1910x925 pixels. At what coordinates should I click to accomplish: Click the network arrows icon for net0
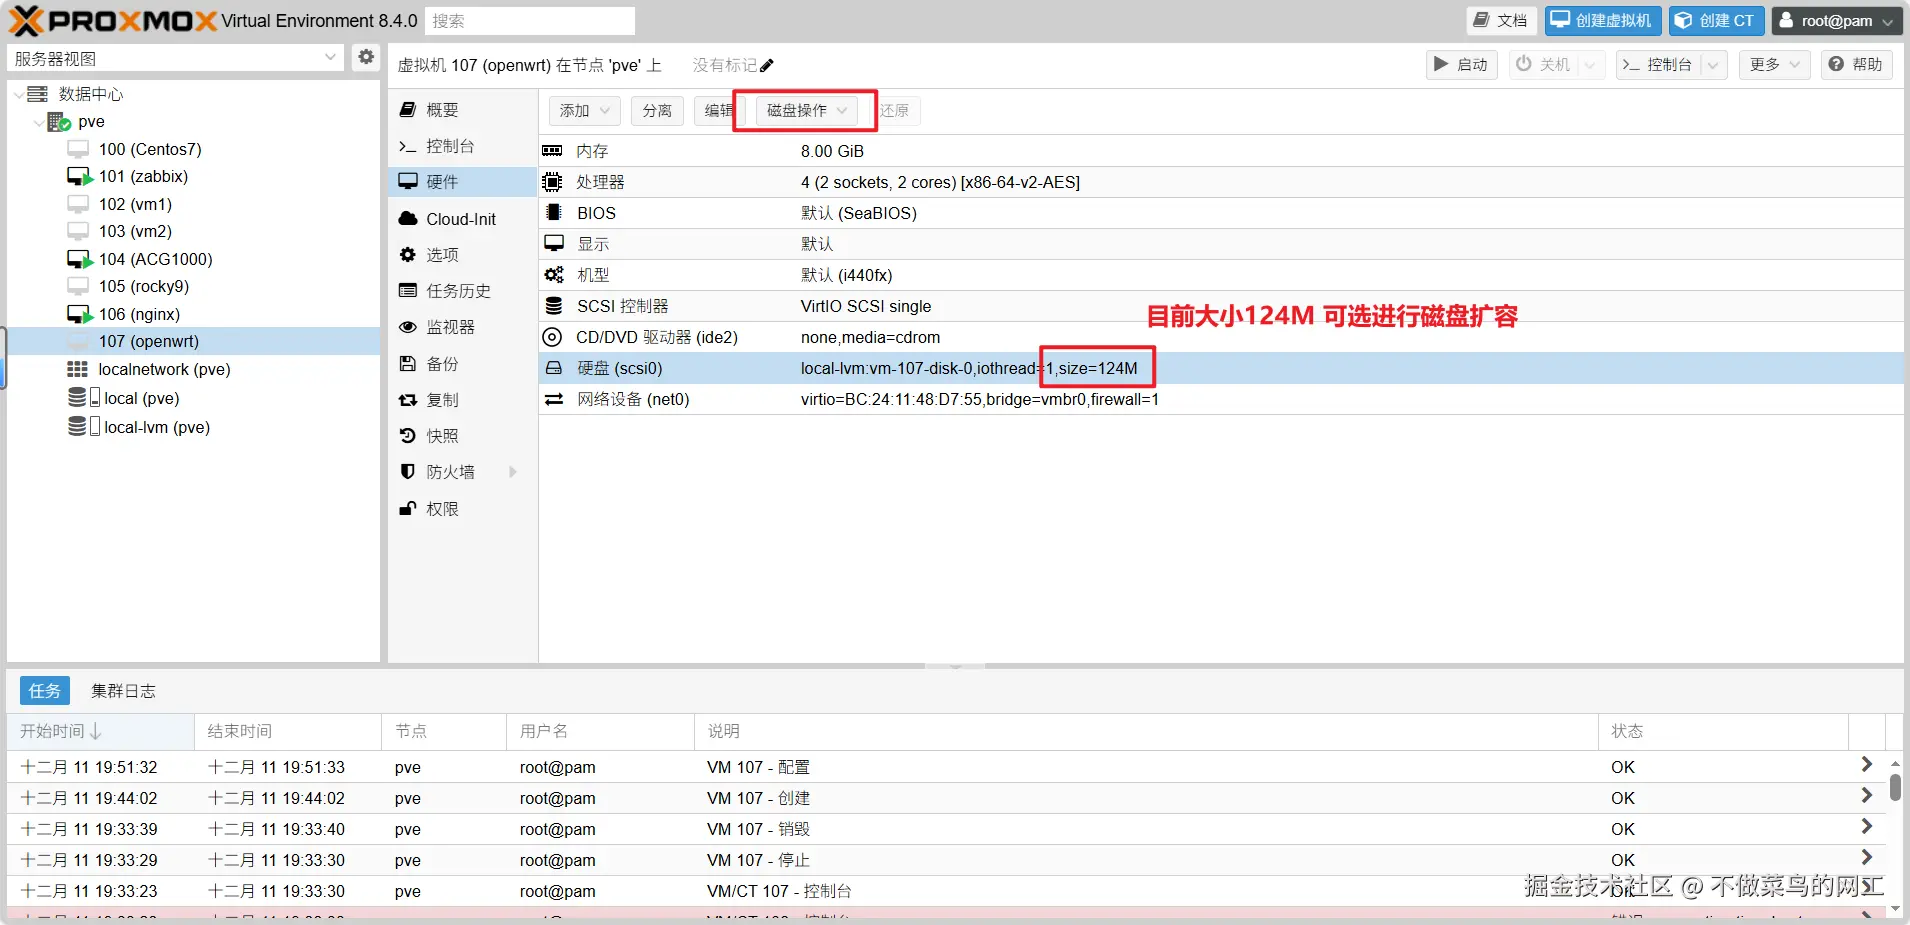[553, 399]
